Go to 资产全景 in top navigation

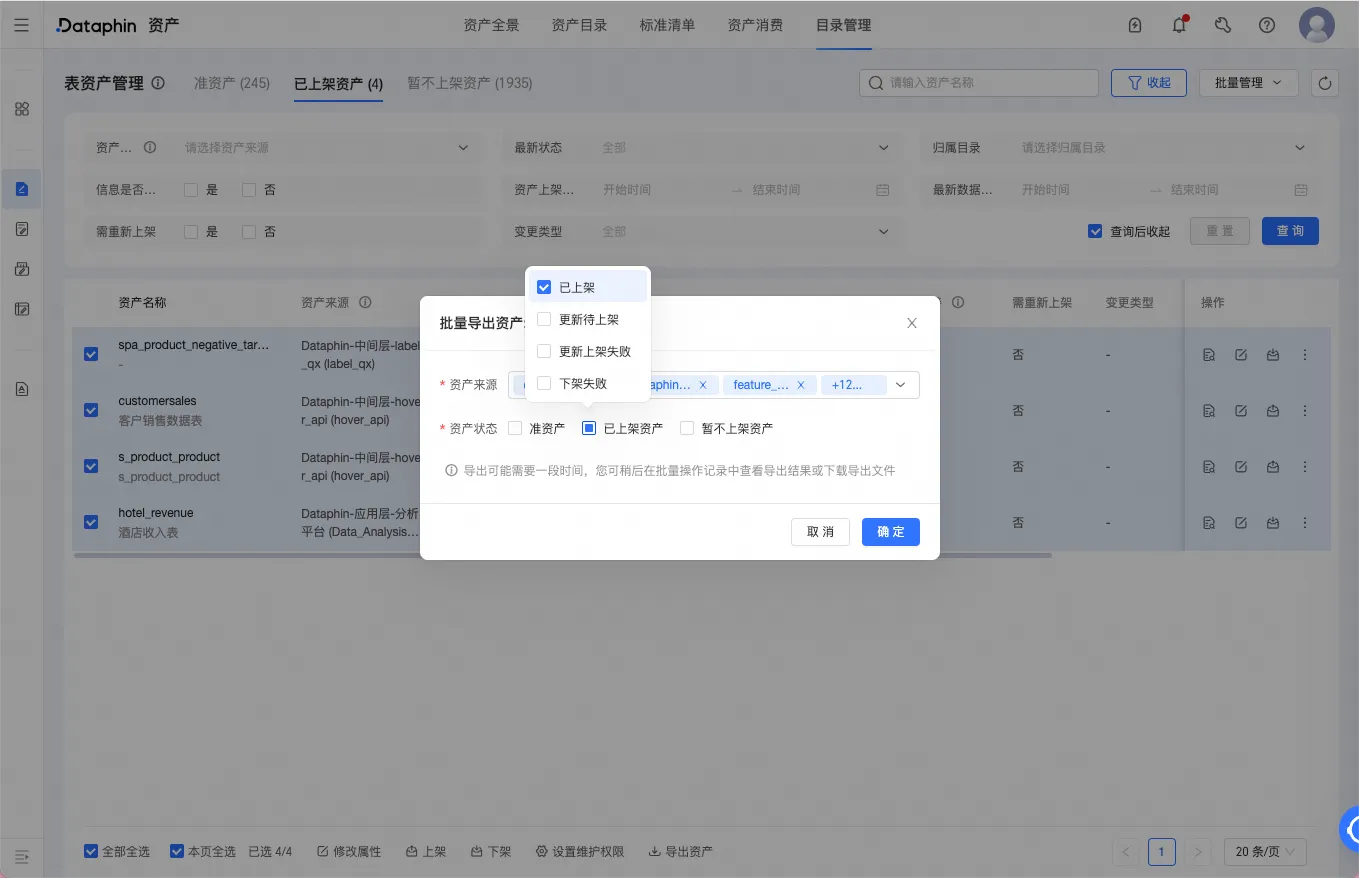point(492,25)
